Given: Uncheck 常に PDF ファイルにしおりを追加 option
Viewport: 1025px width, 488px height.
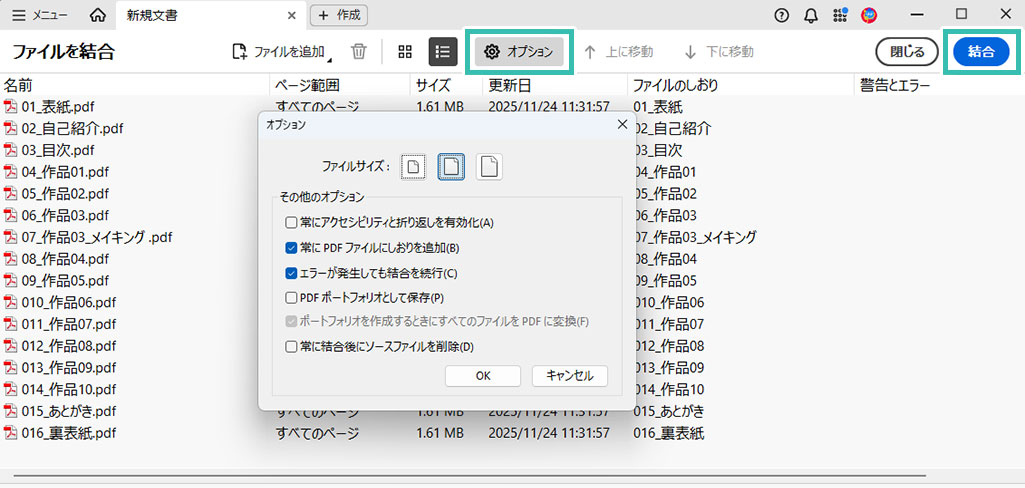Looking at the screenshot, I should (x=291, y=248).
